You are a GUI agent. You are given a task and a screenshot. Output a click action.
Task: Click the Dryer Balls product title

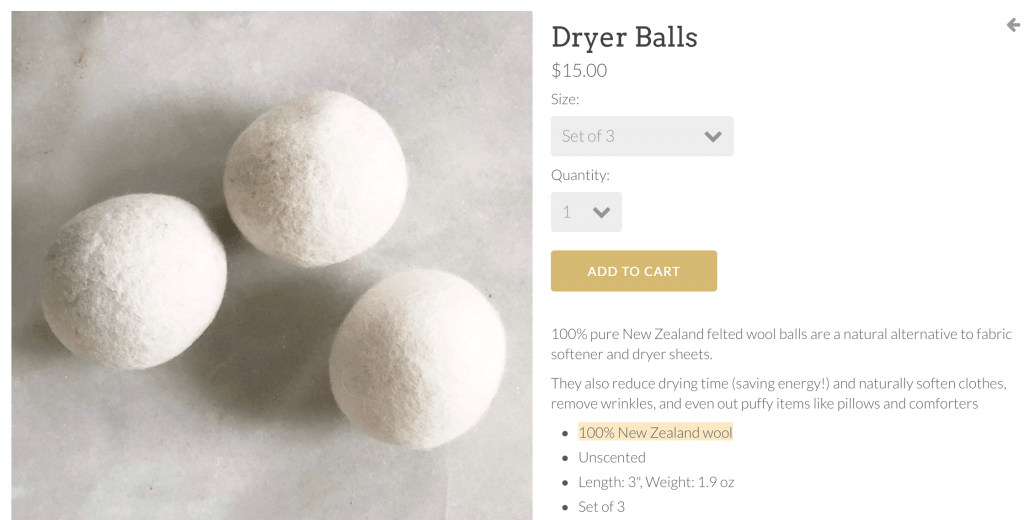click(624, 37)
